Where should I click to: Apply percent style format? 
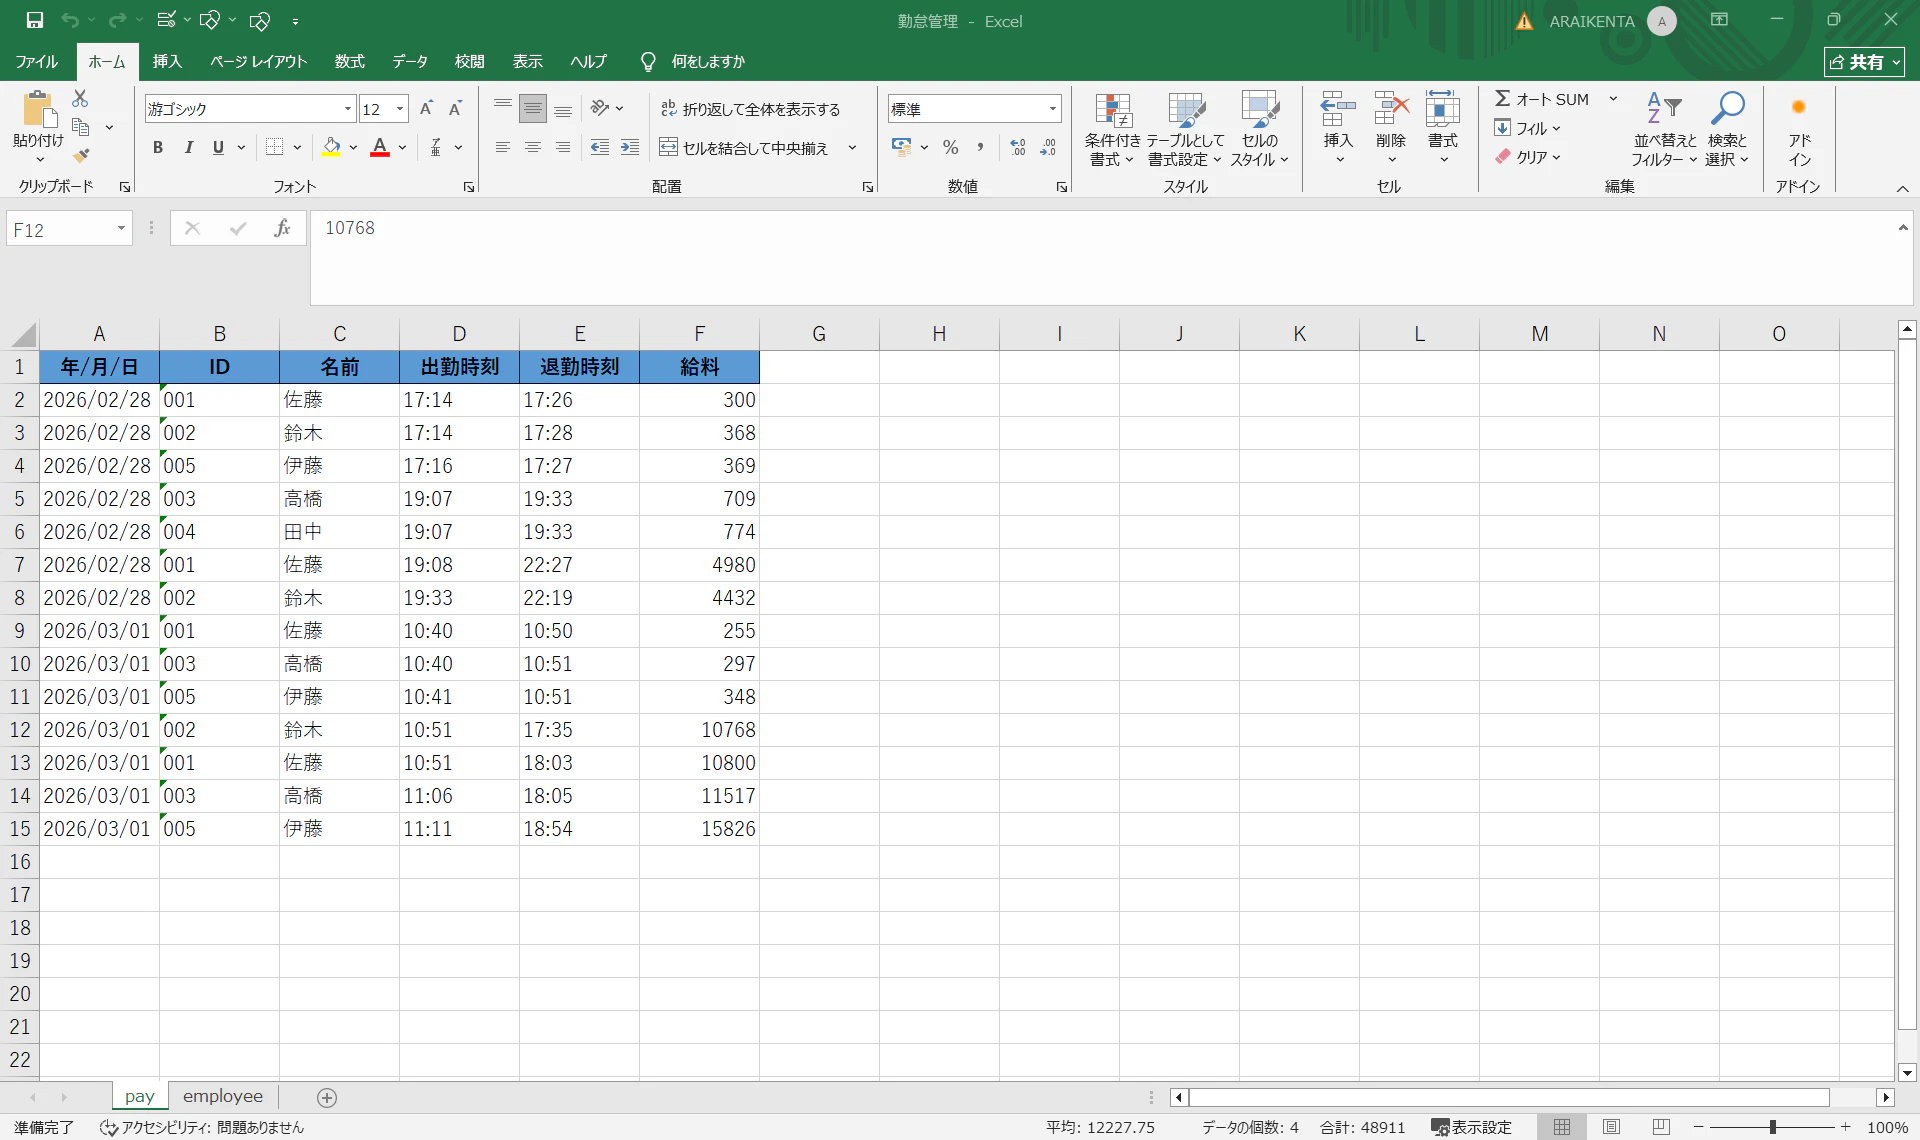[950, 147]
